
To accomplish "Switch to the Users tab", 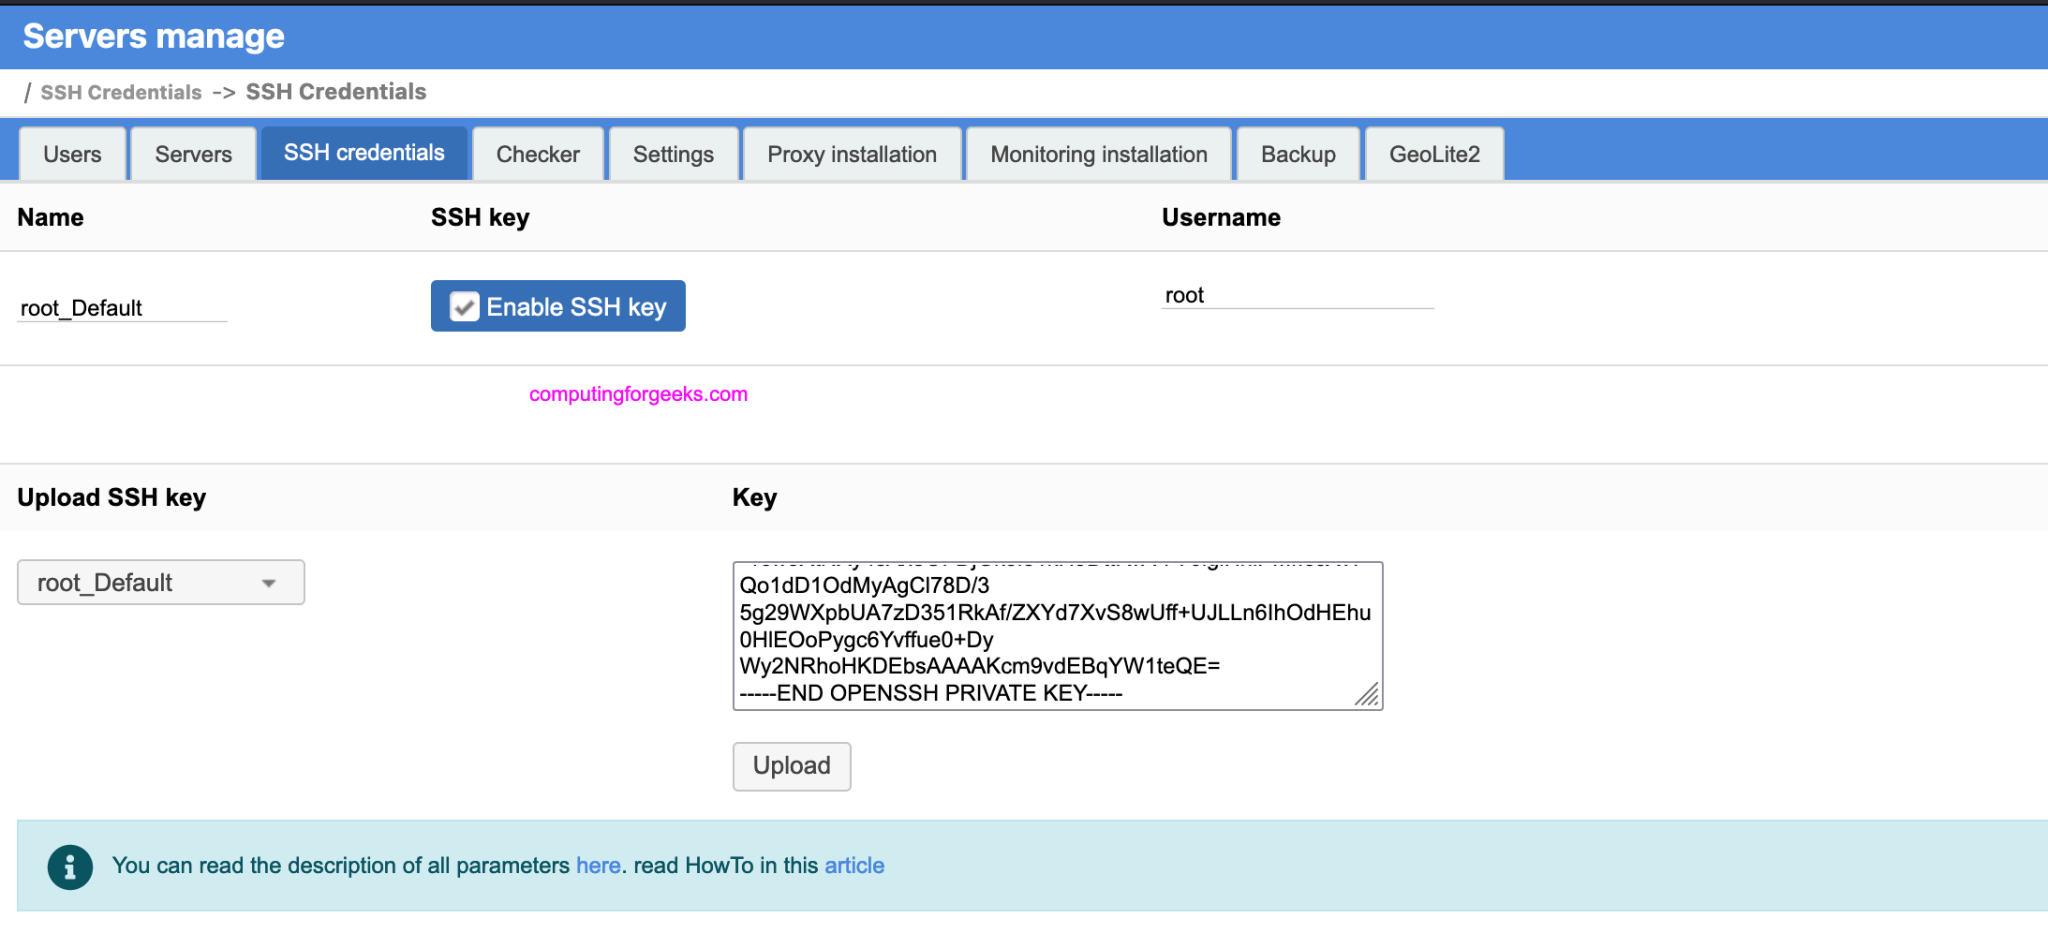I will pos(71,154).
